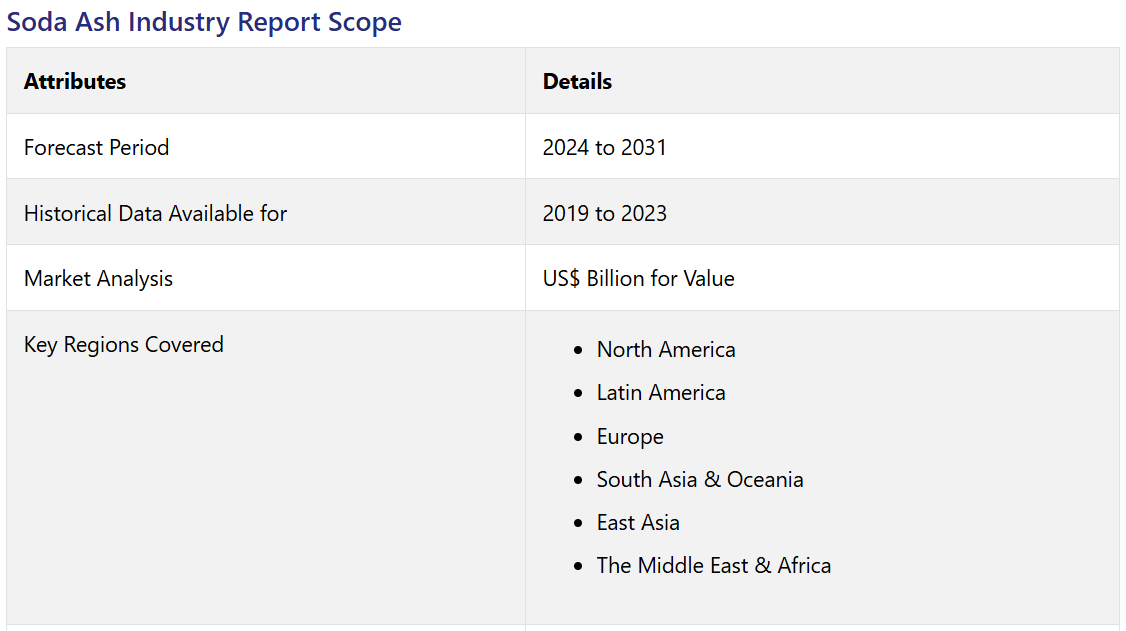Click the Forecast Period cell

pos(96,147)
